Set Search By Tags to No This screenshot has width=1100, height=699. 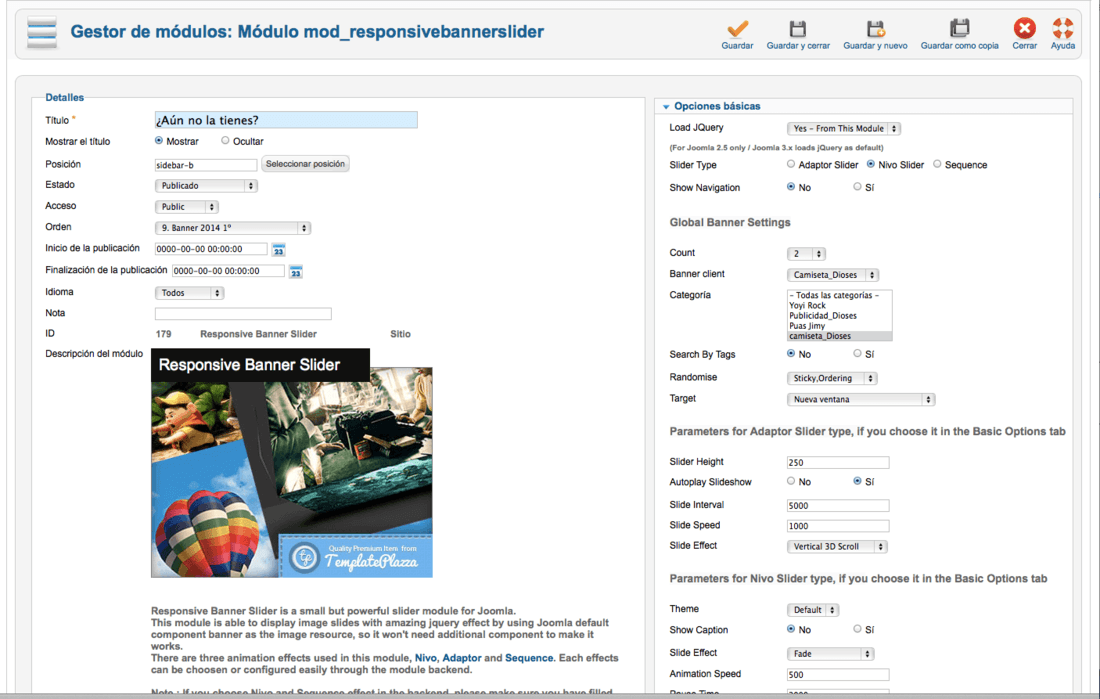791,354
